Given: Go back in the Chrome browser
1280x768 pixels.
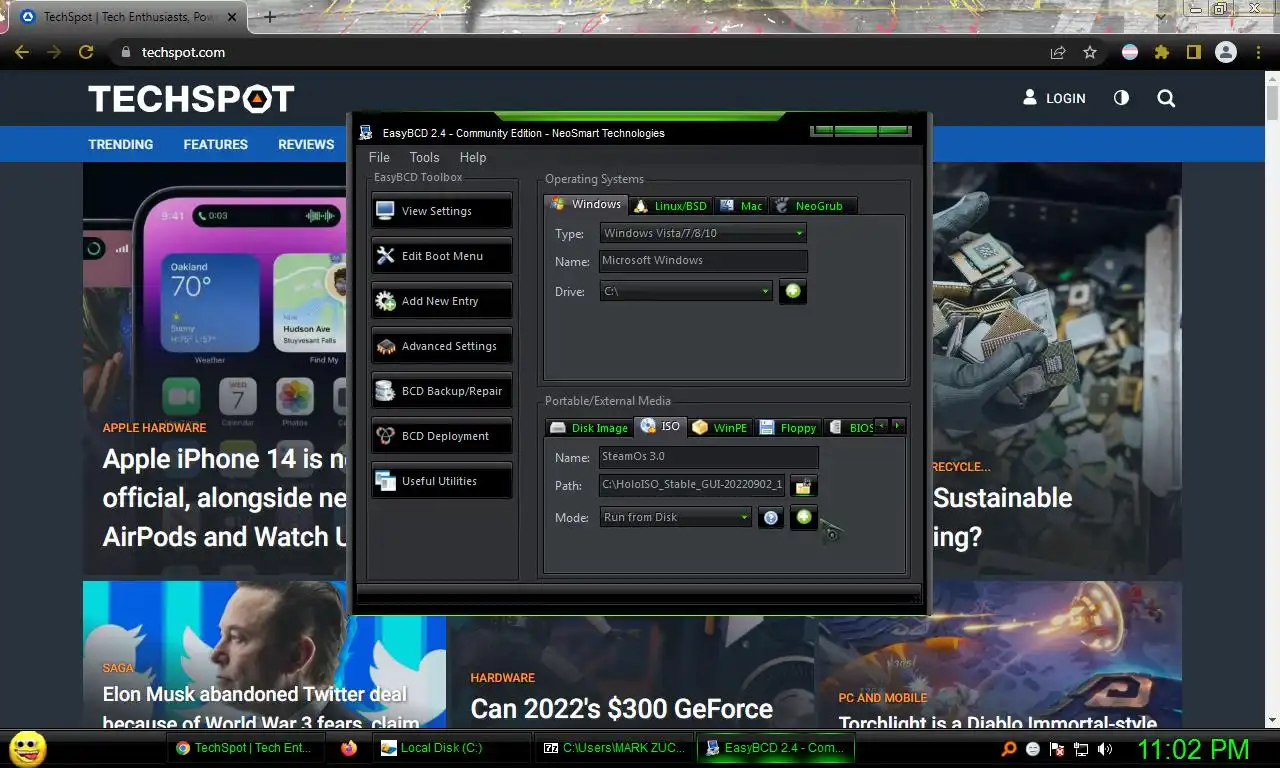Looking at the screenshot, I should click(x=22, y=52).
